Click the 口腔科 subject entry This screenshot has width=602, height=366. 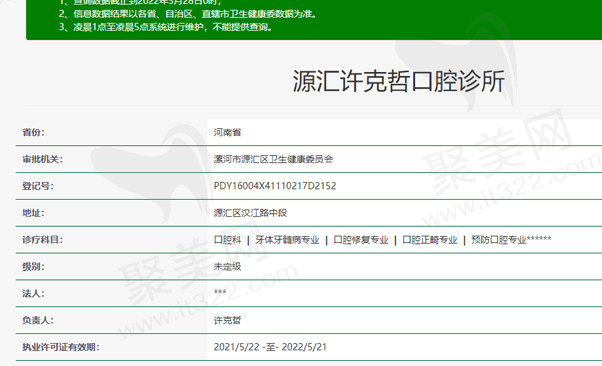[x=227, y=240]
